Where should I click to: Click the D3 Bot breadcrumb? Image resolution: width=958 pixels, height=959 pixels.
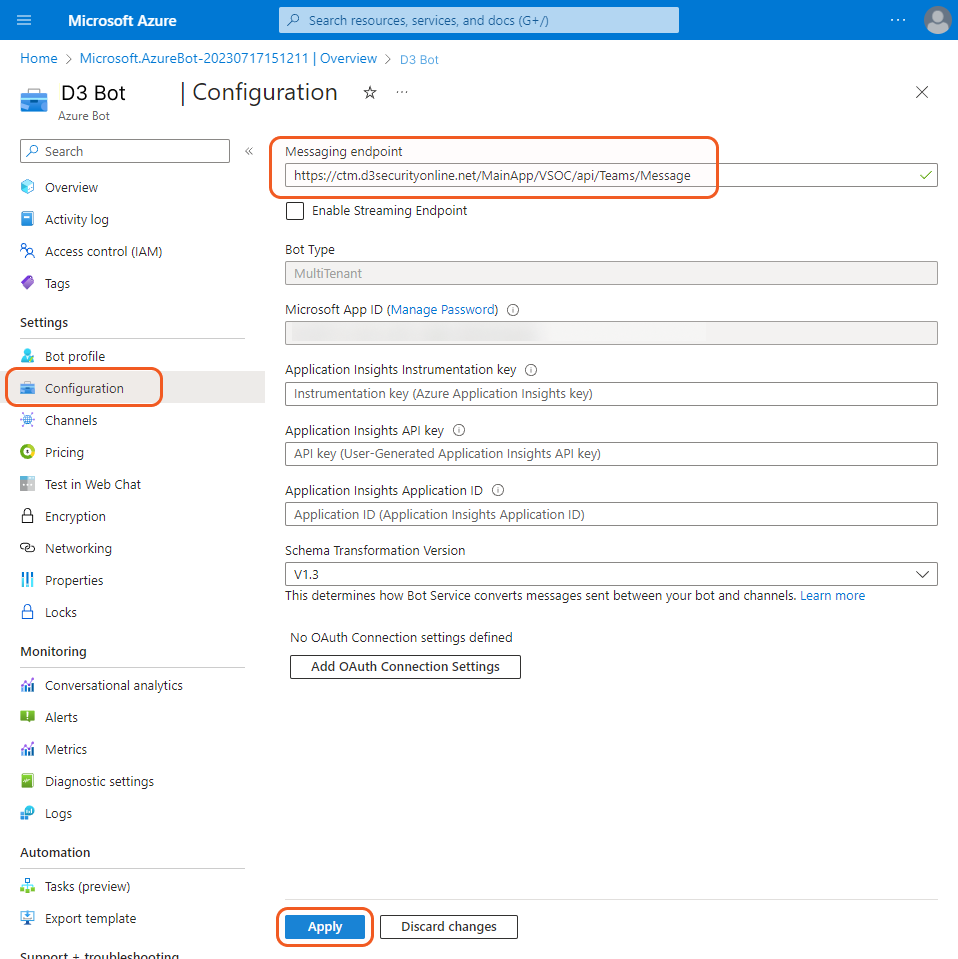tap(419, 59)
